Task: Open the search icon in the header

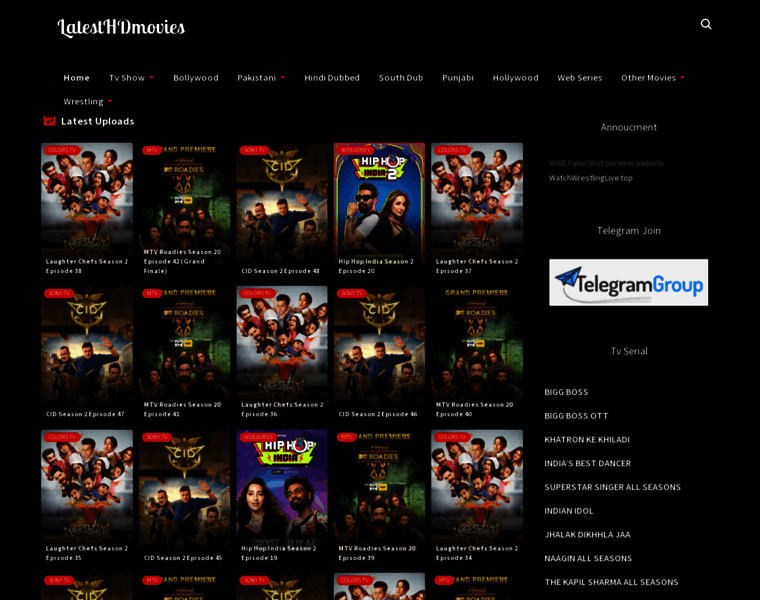Action: tap(706, 24)
